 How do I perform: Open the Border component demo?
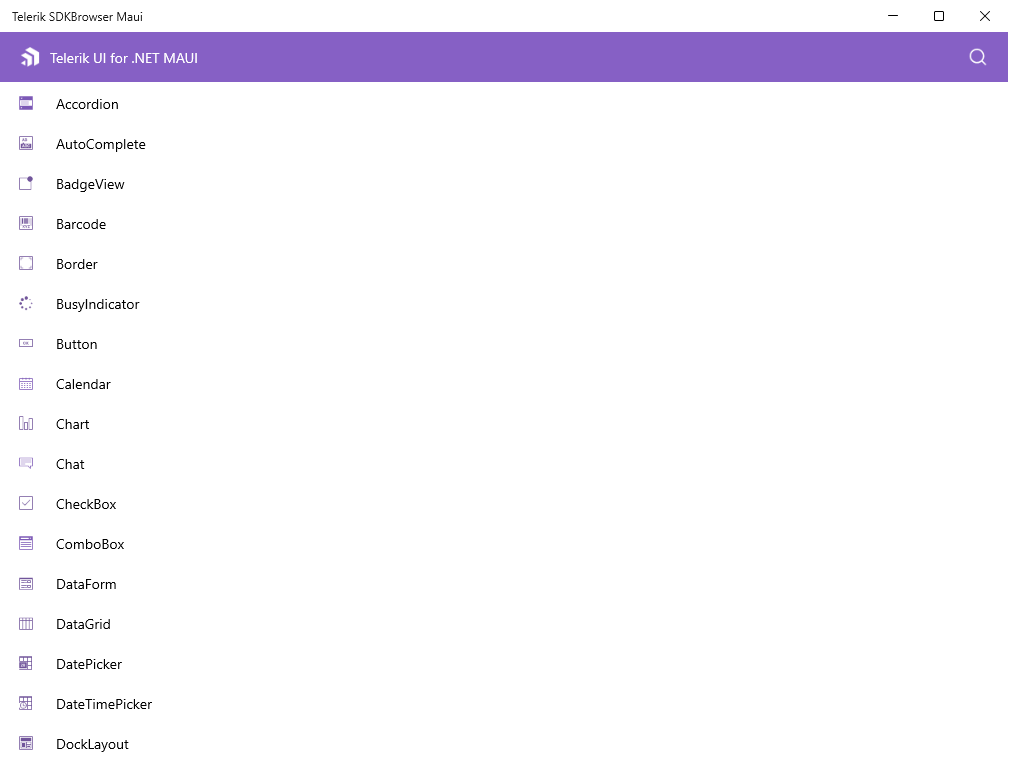(x=77, y=263)
